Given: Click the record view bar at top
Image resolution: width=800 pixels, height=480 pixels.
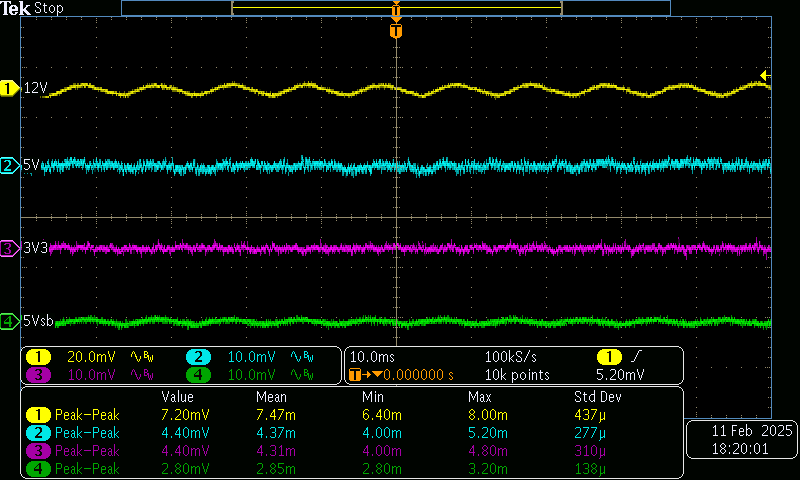Looking at the screenshot, I should tap(396, 8).
